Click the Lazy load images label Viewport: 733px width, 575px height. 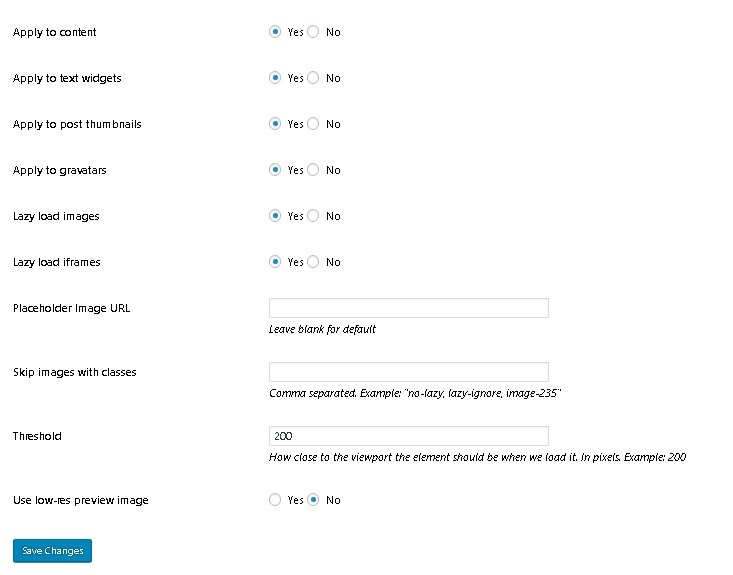pyautogui.click(x=56, y=216)
